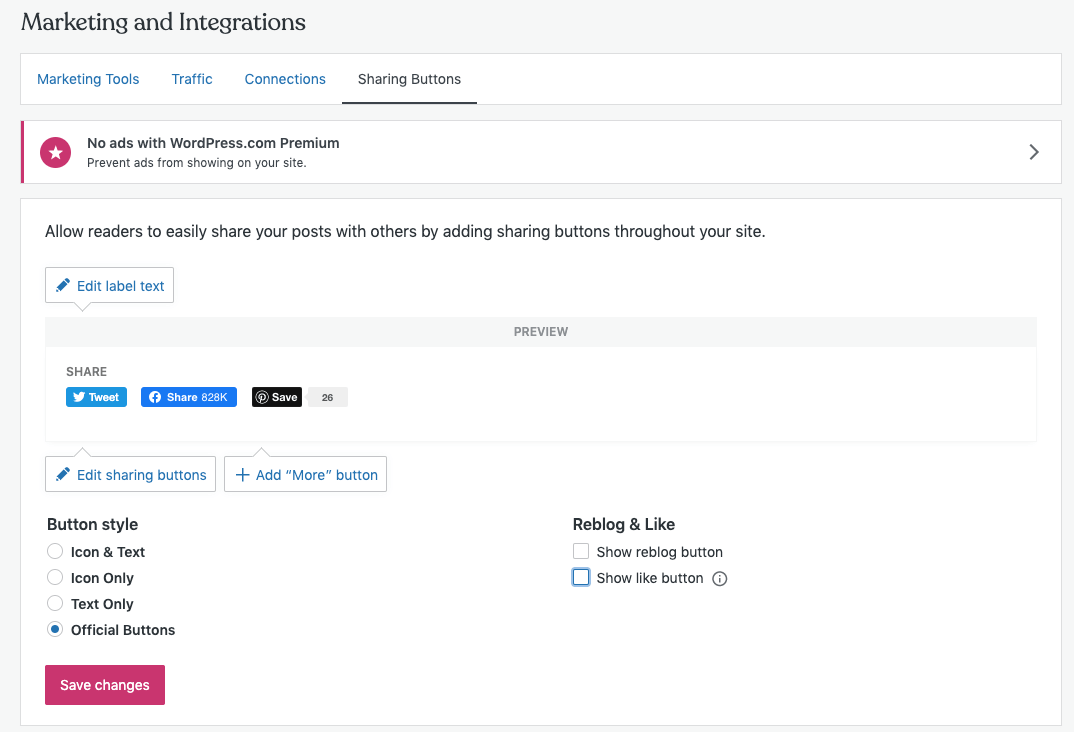Add a "More" button to sharing
The image size is (1074, 732).
coord(305,475)
